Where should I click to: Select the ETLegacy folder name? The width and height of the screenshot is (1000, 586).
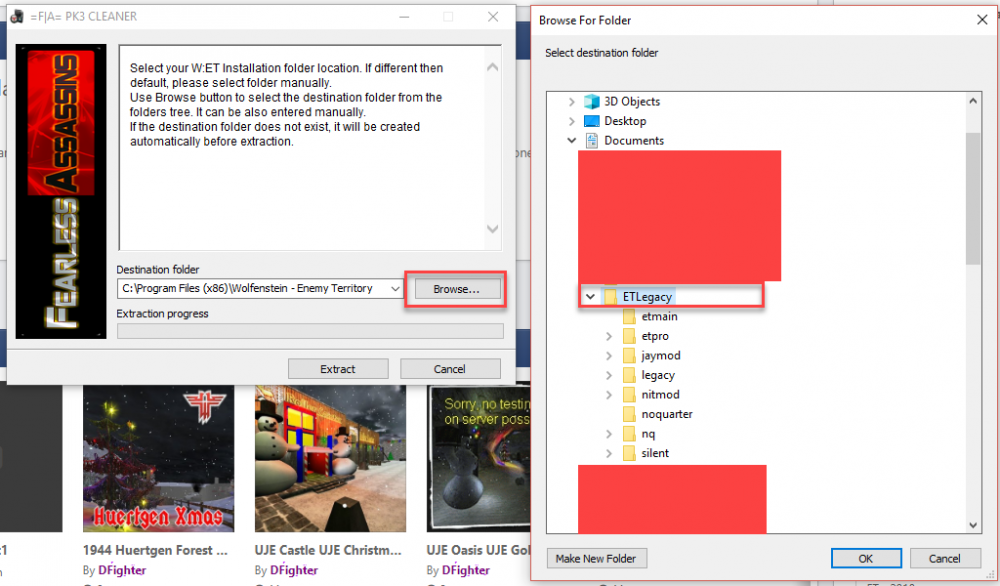647,297
